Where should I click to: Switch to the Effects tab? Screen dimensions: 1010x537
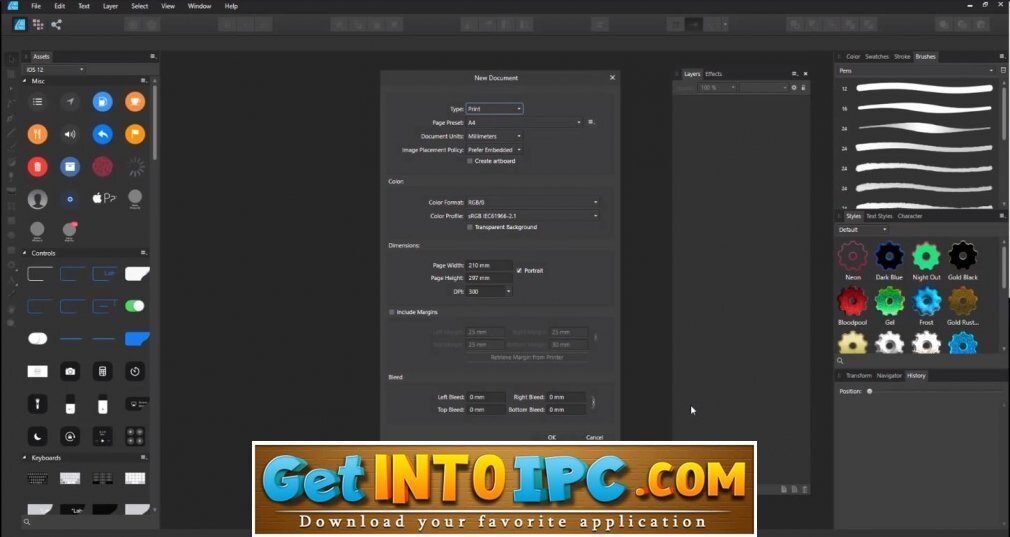(714, 74)
